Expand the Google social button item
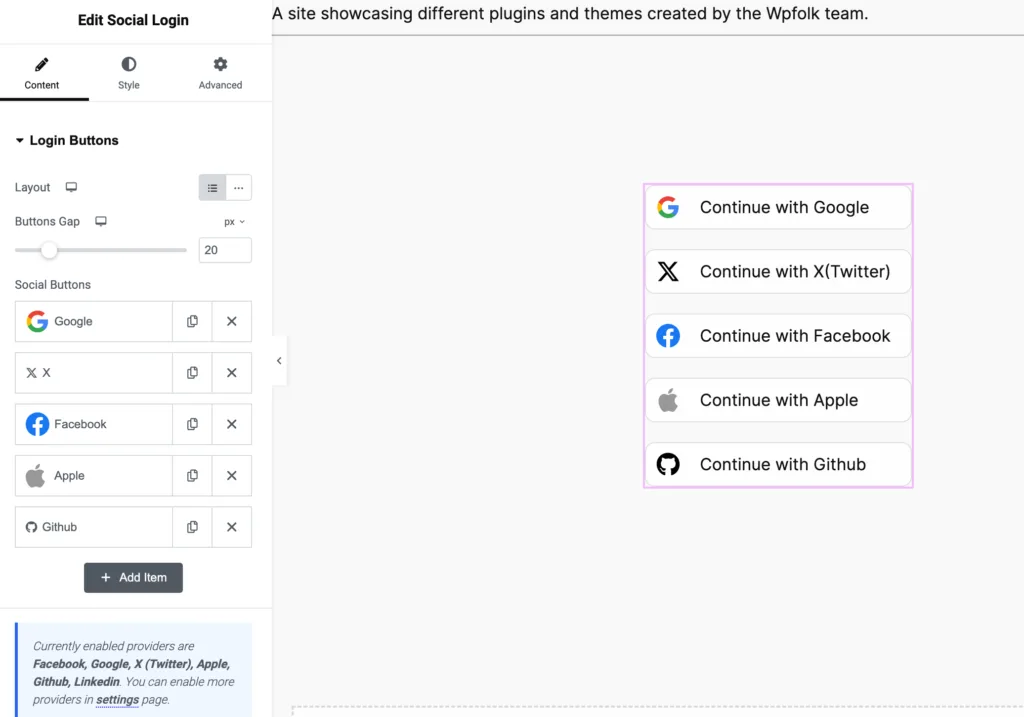 pos(93,321)
